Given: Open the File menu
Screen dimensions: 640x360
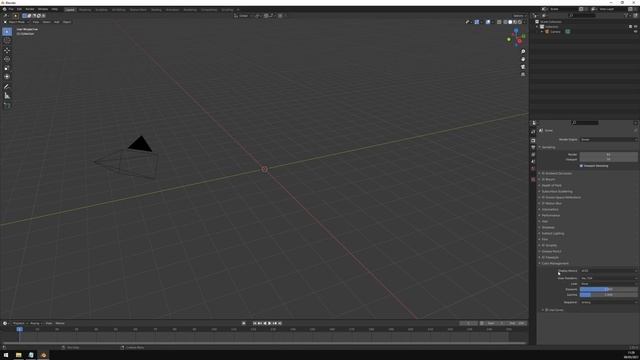Looking at the screenshot, I should tap(11, 9).
